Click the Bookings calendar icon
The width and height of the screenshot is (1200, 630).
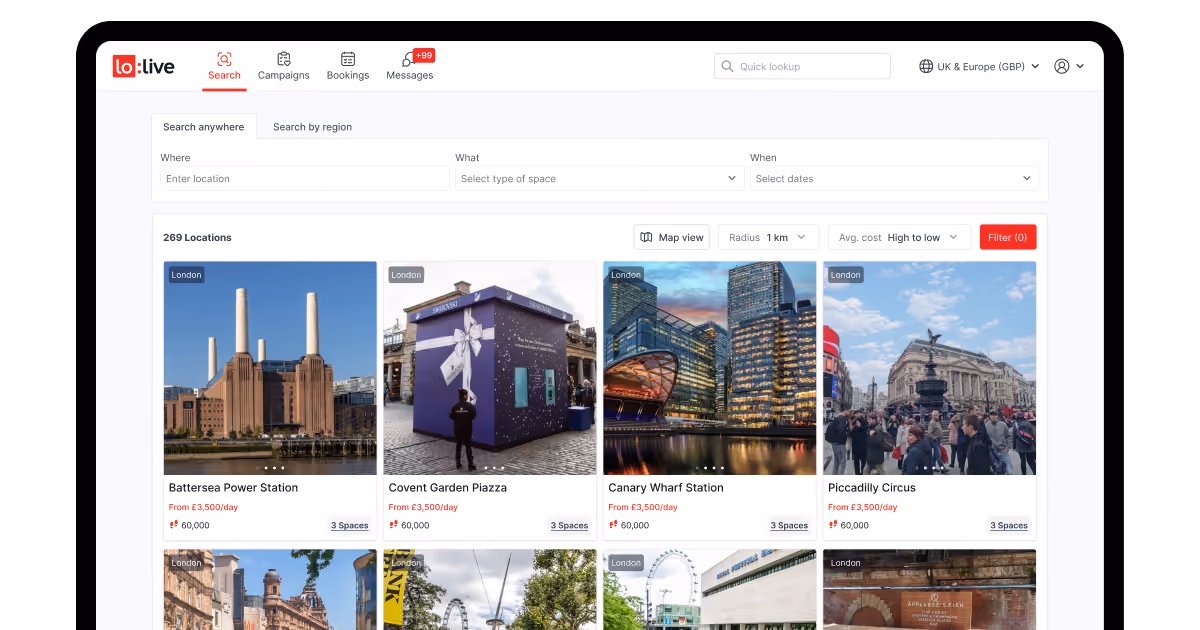[348, 59]
